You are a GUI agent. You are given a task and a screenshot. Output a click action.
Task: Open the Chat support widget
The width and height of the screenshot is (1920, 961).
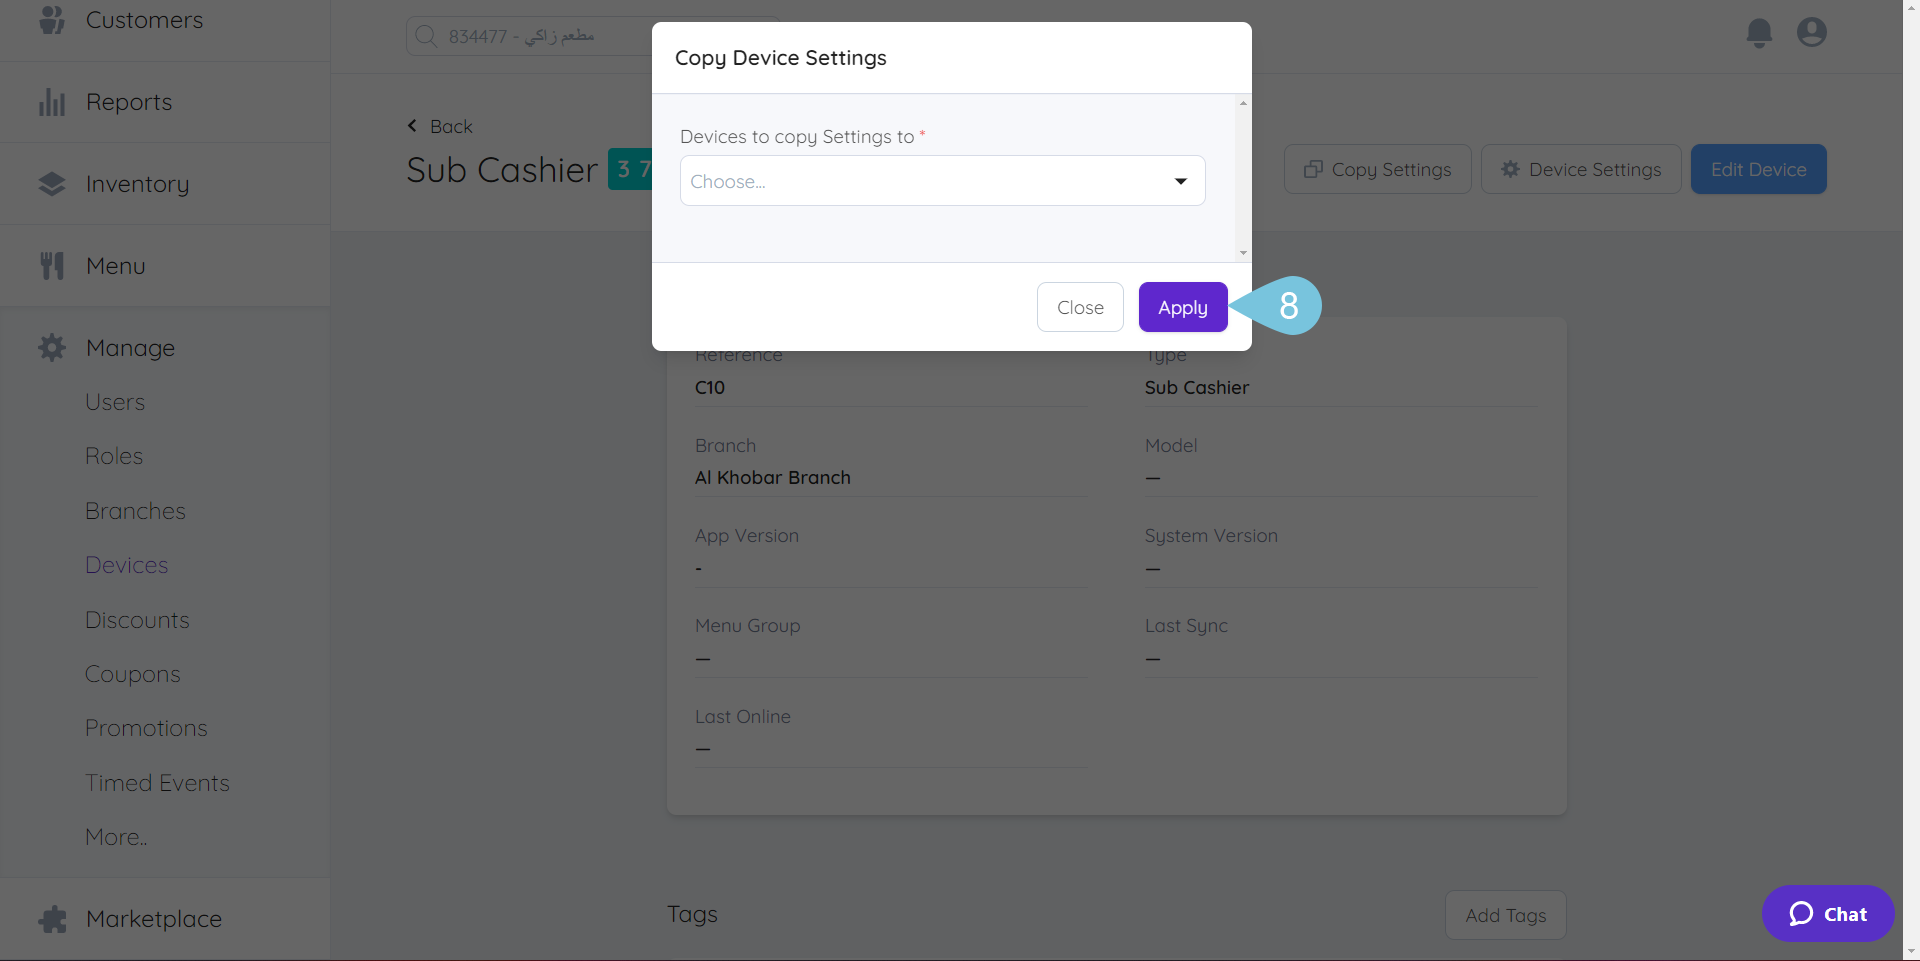coord(1827,914)
